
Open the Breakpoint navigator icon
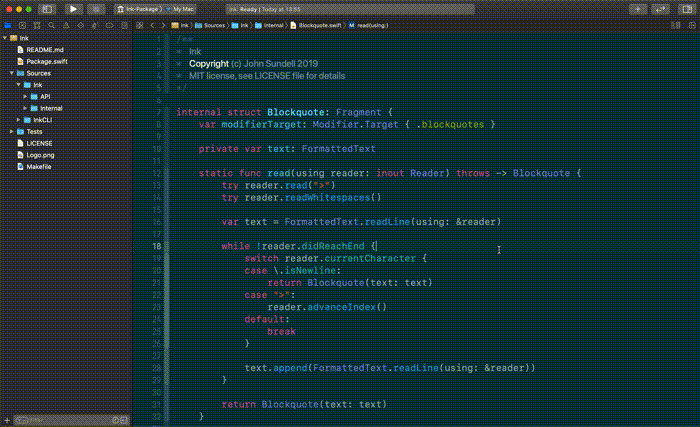coord(109,25)
